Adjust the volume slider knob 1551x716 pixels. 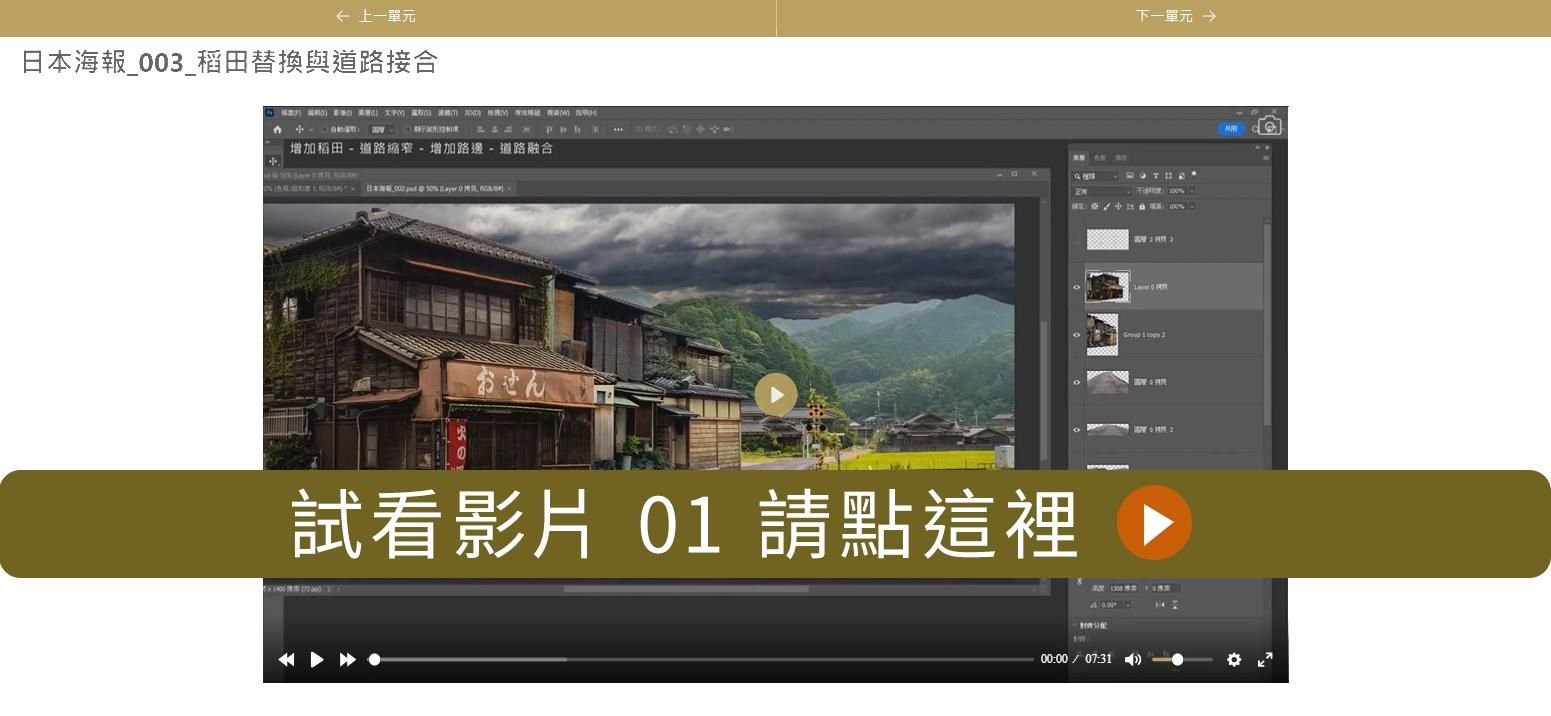[1177, 659]
